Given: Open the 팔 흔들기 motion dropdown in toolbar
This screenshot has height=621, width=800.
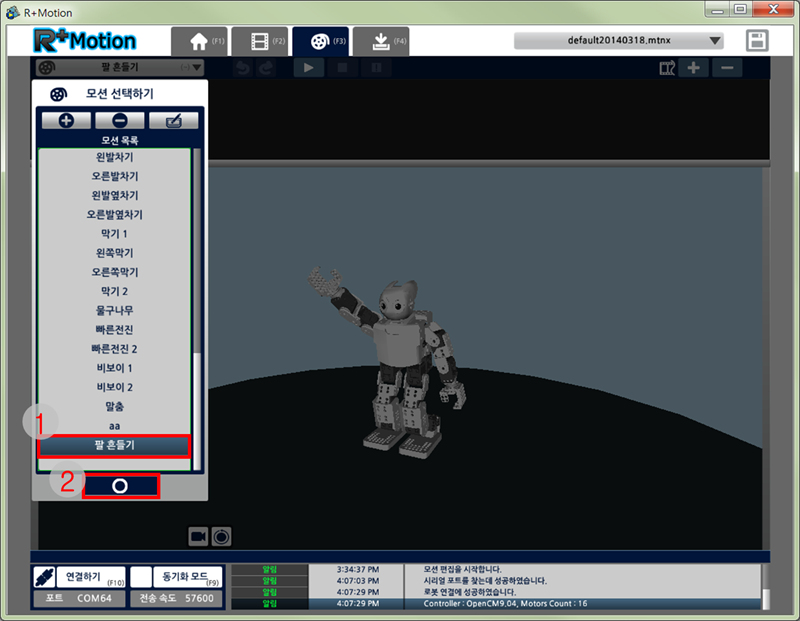Looking at the screenshot, I should (120, 67).
